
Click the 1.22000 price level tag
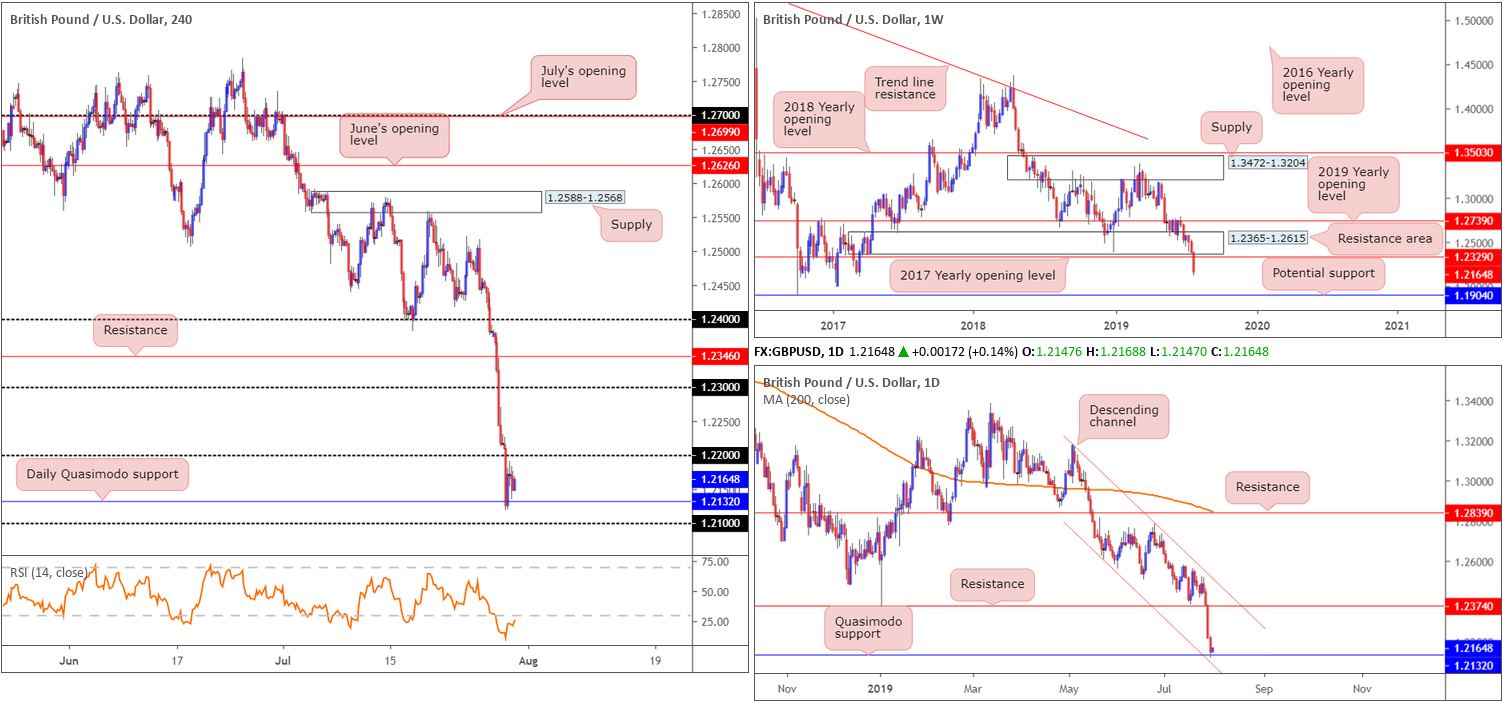pyautogui.click(x=721, y=455)
